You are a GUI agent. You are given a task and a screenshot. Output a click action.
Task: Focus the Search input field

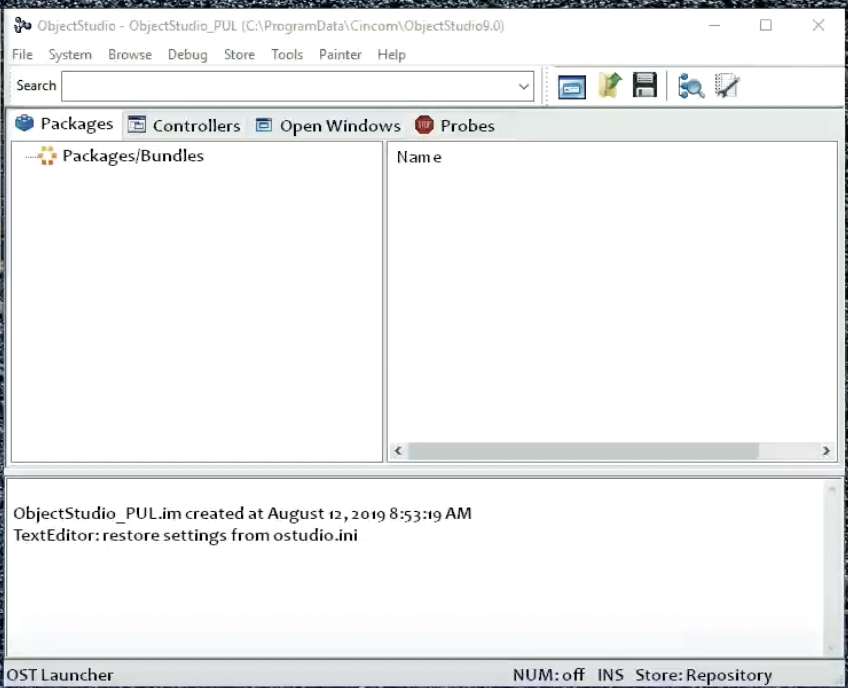(290, 87)
